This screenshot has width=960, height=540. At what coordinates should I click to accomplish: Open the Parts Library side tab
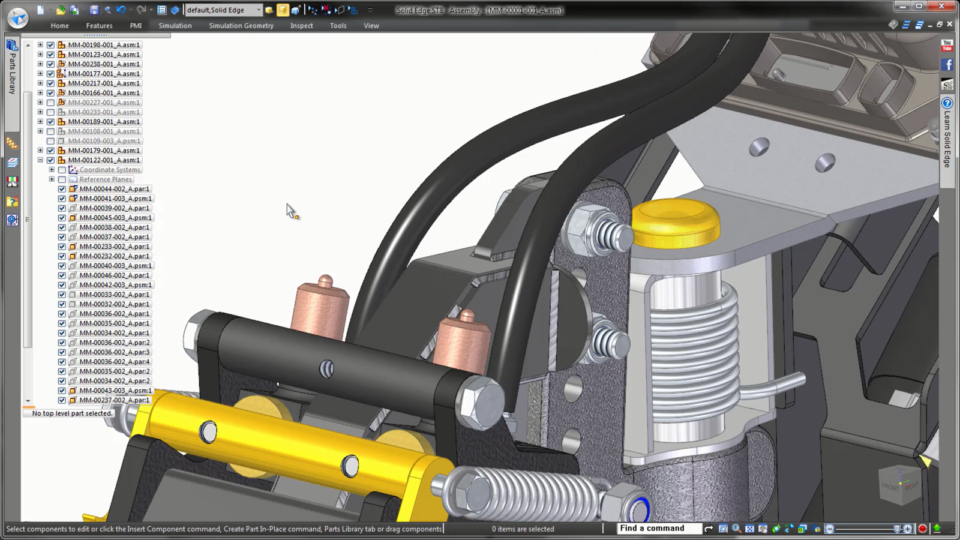coord(12,70)
